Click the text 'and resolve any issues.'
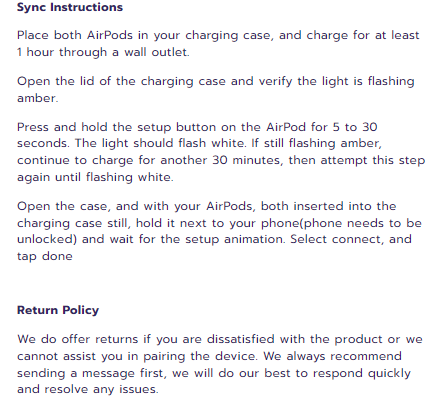Image resolution: width=441 pixels, height=412 pixels. click(x=88, y=389)
